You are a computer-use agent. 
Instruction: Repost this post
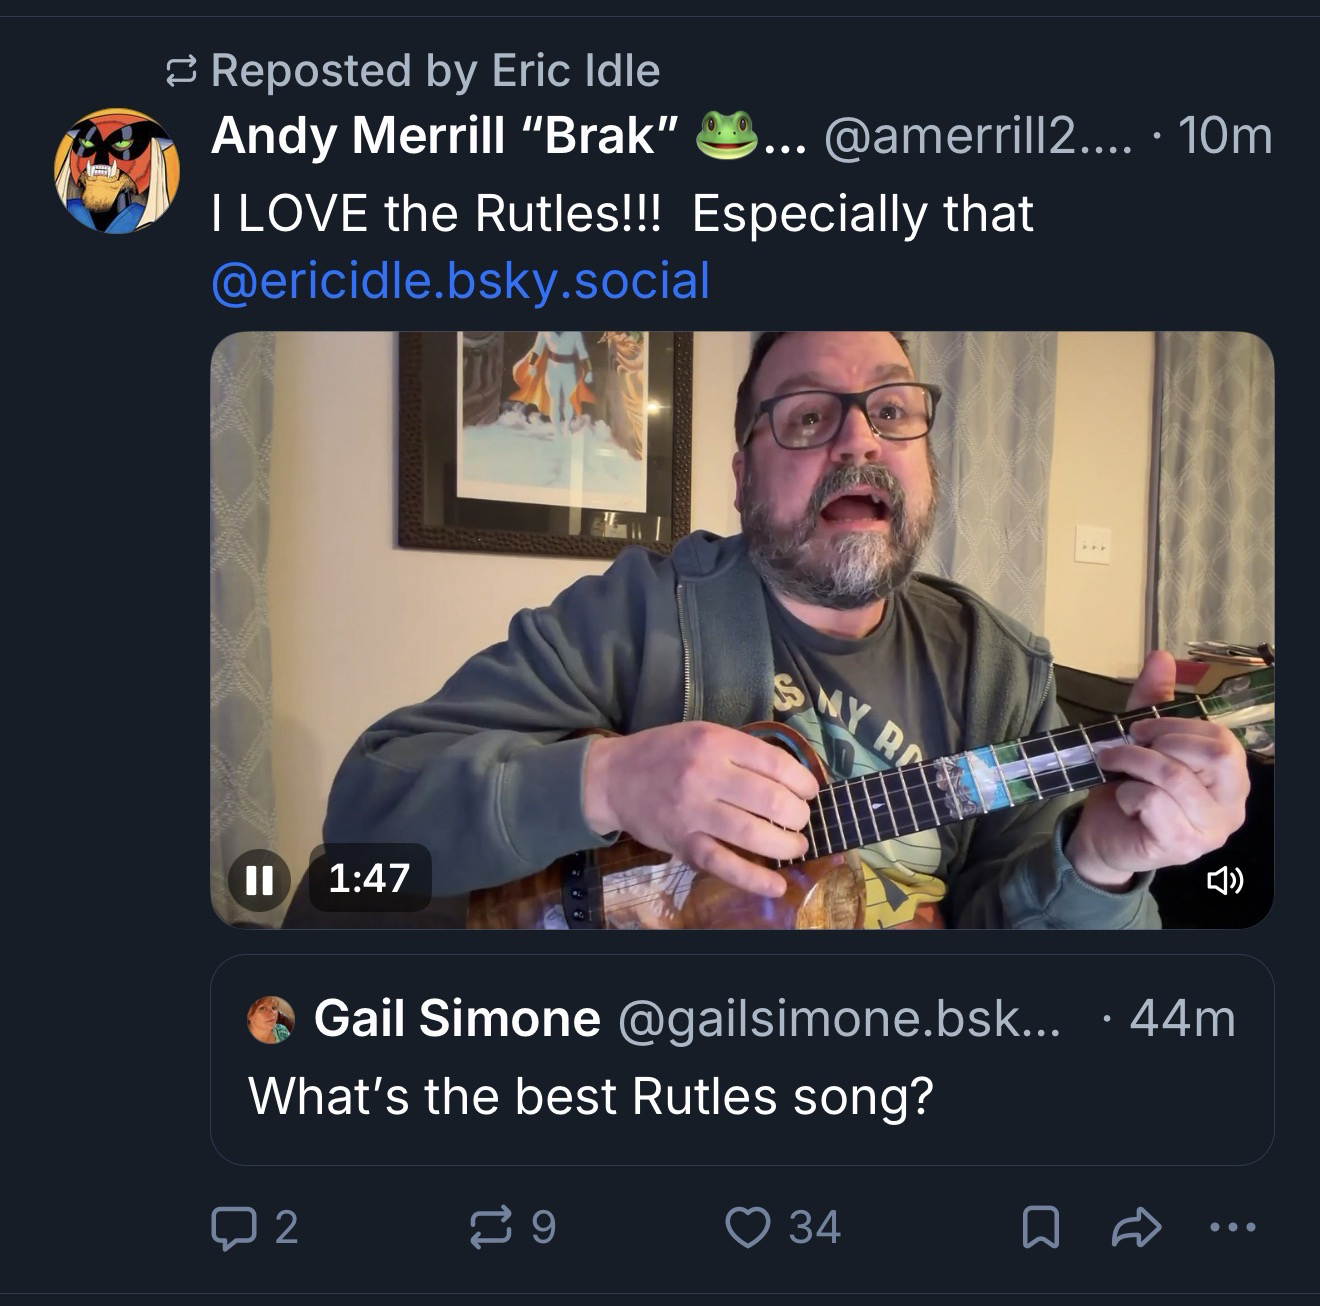point(490,1228)
